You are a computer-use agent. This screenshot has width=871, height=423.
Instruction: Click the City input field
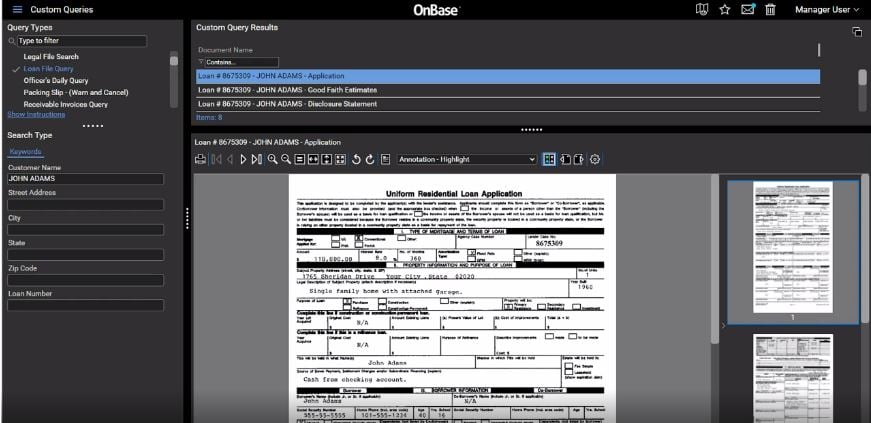click(x=86, y=230)
